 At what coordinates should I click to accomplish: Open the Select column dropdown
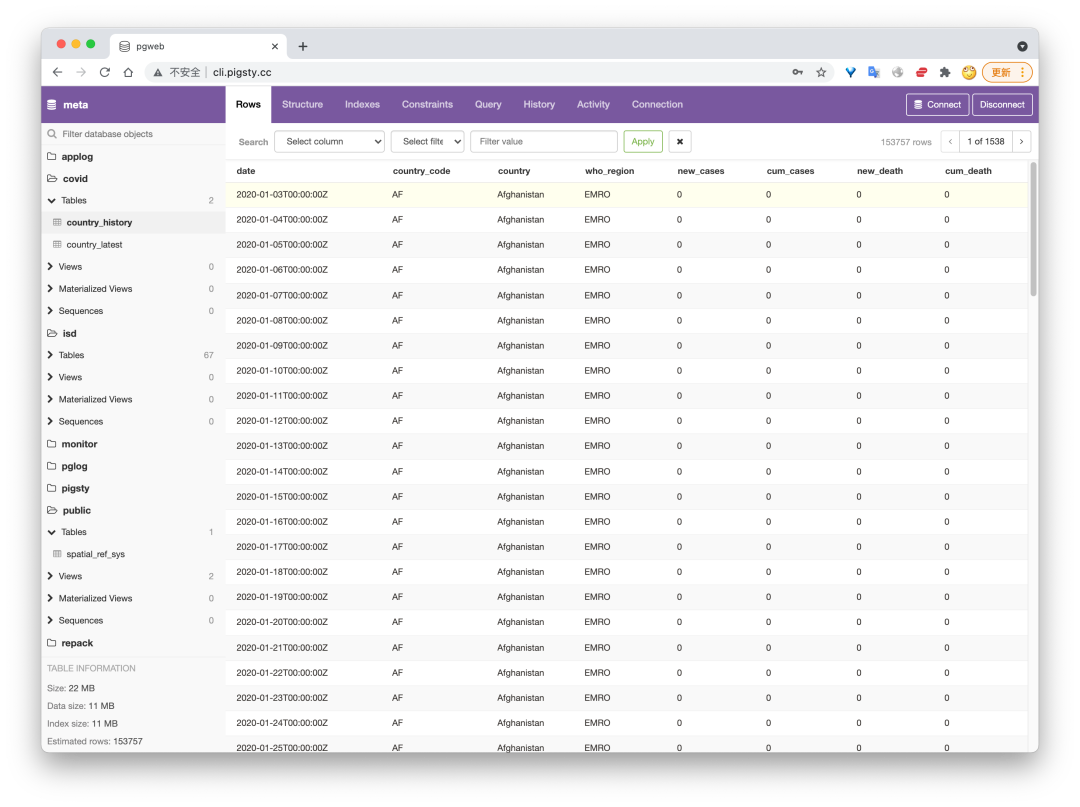coord(329,141)
